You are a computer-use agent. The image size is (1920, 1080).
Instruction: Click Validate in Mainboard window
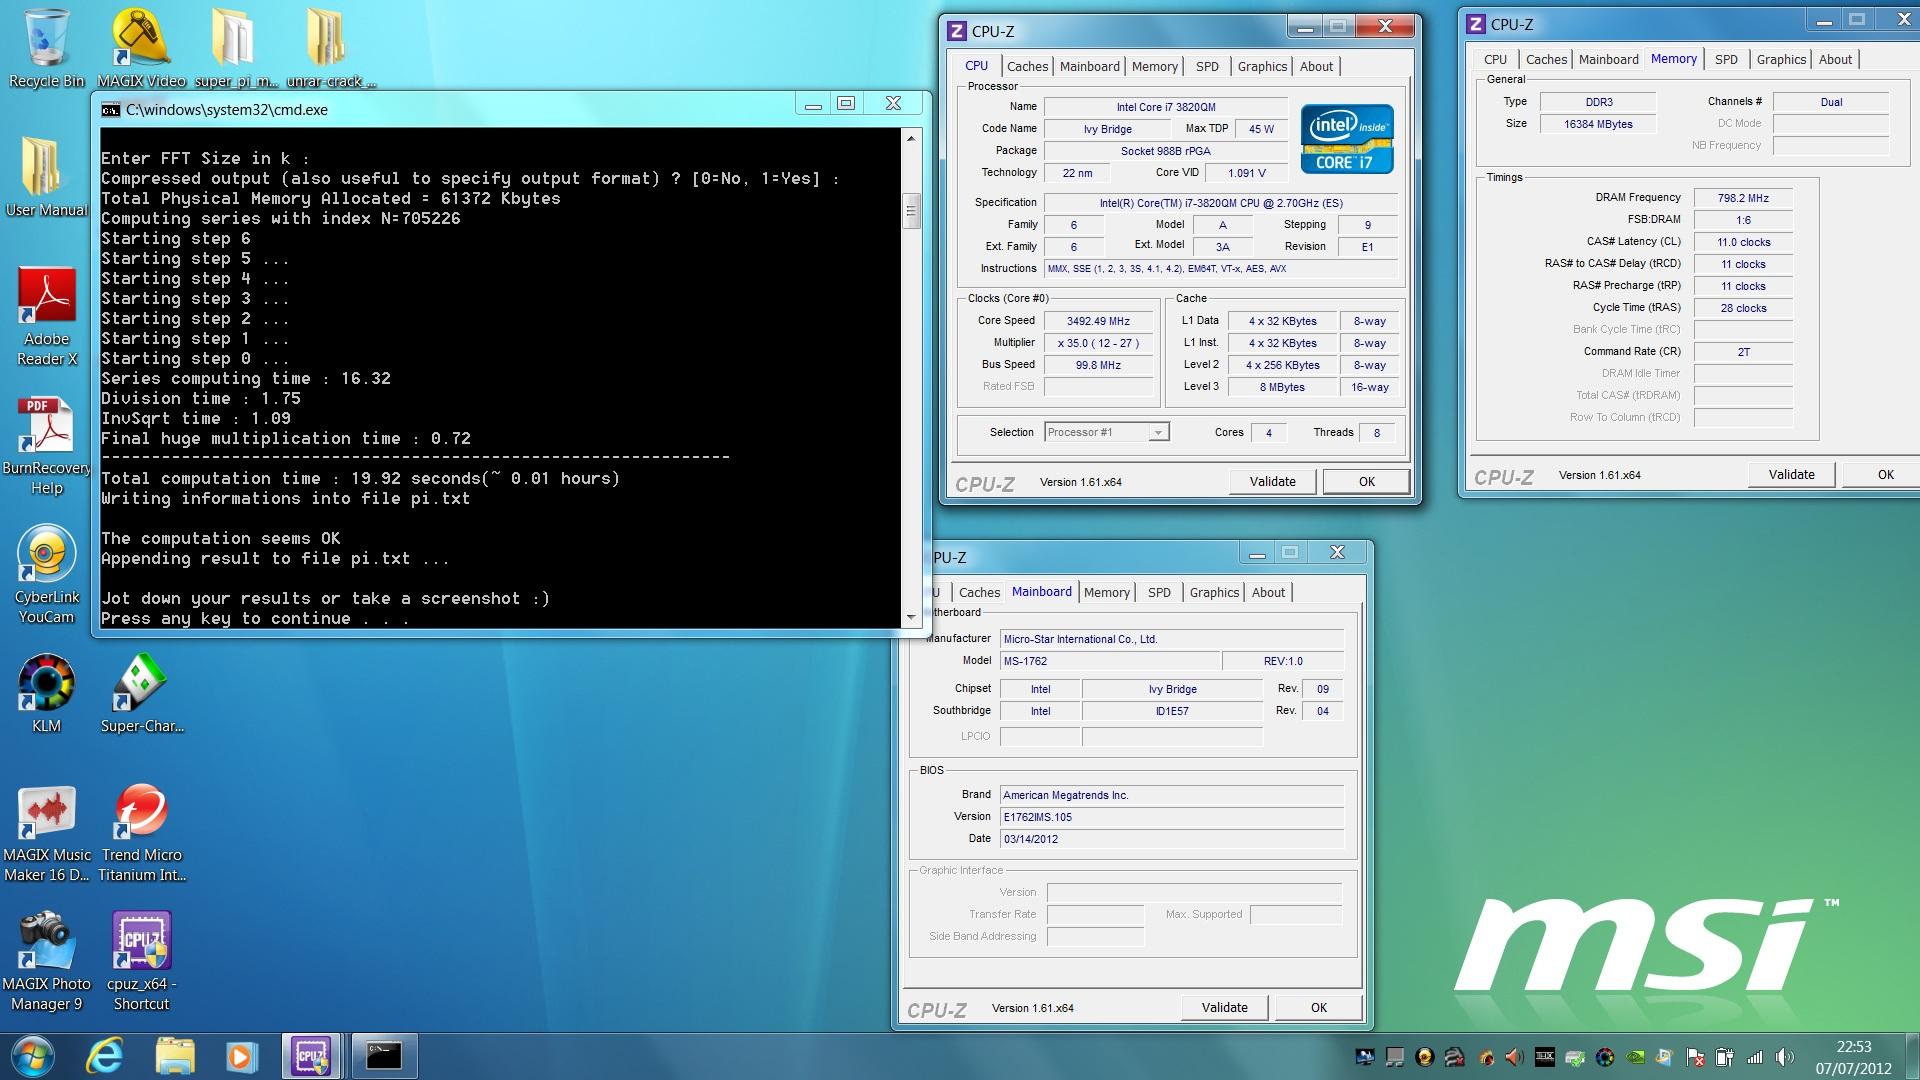[x=1224, y=1007]
